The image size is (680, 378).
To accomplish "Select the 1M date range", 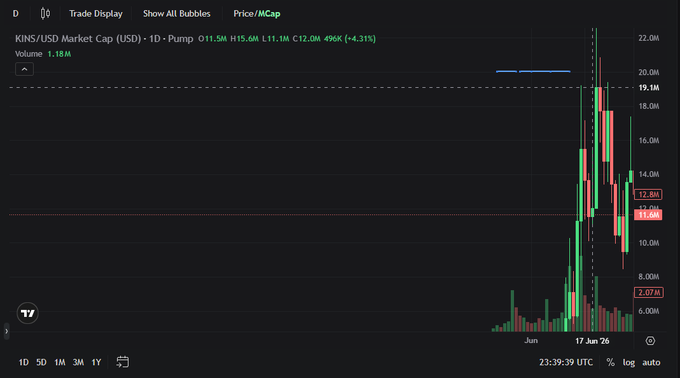I will [x=60, y=362].
